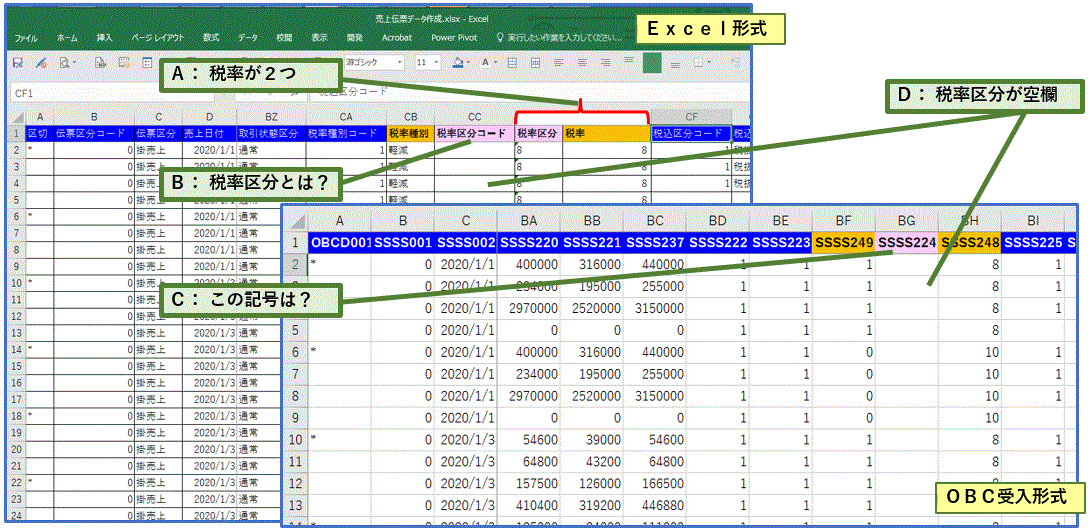This screenshot has width=1092, height=531.
Task: Open the ファイル menu tab
Action: click(26, 37)
